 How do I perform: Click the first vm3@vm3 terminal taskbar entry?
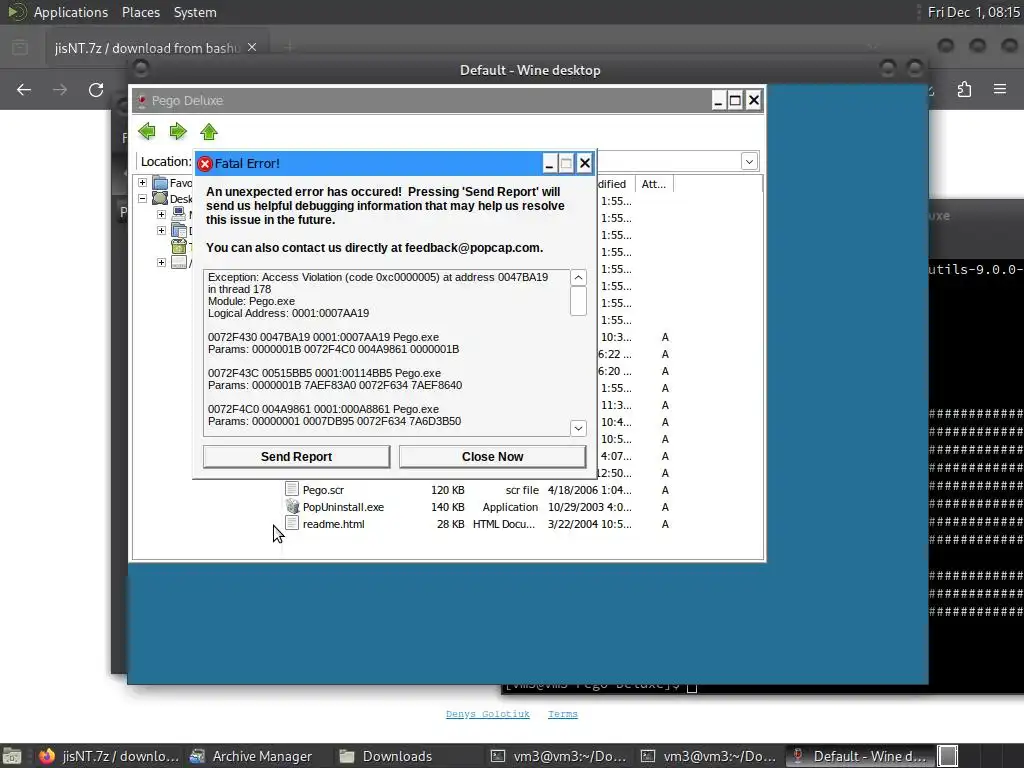pyautogui.click(x=560, y=756)
